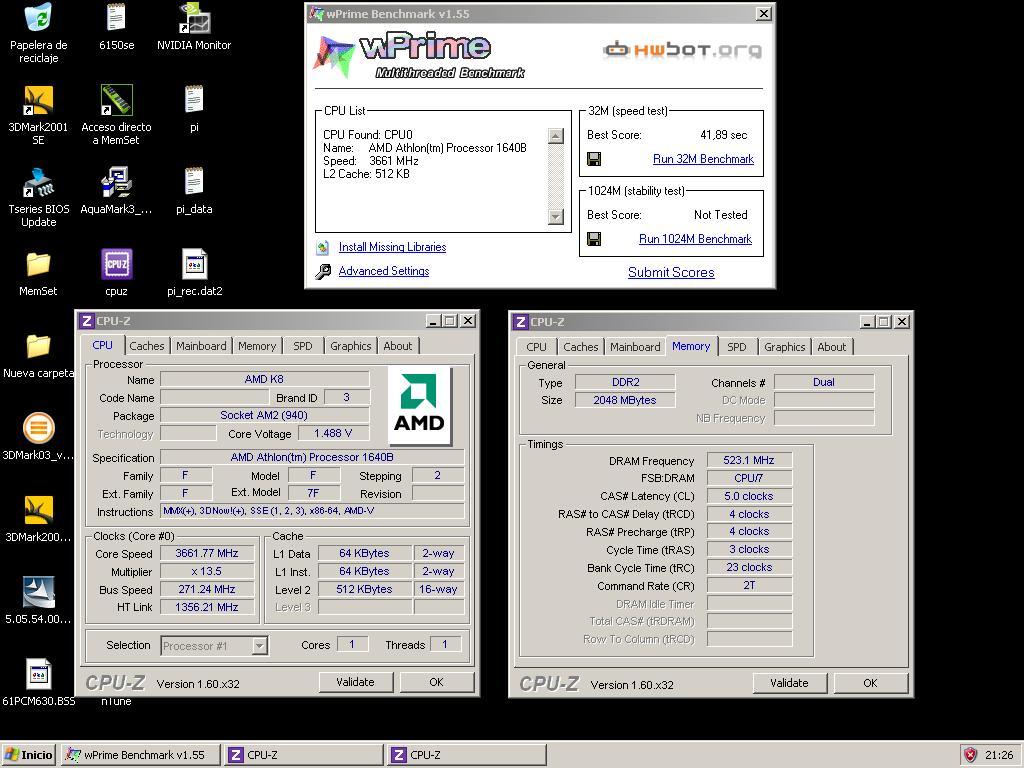Open the Papelera de reciclaje desktop icon
1024x768 pixels.
[39, 18]
